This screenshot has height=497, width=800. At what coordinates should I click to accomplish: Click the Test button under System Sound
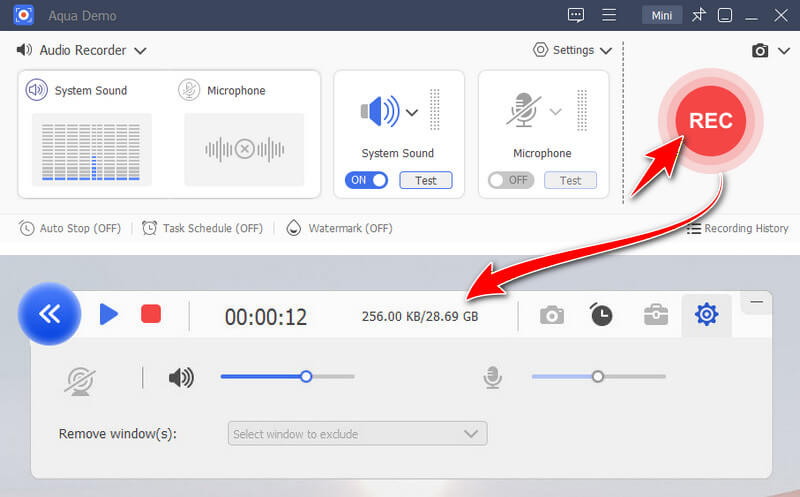[426, 180]
